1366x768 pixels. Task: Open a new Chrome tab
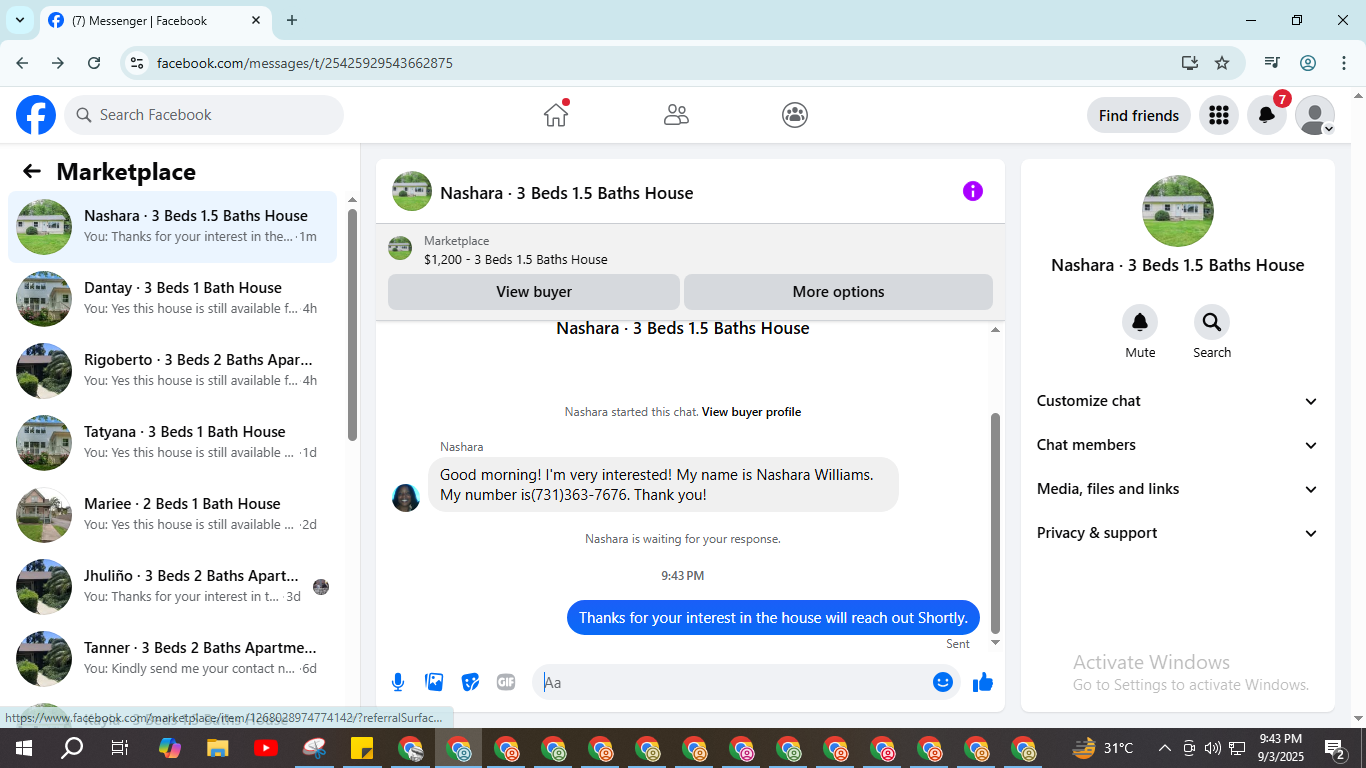292,20
